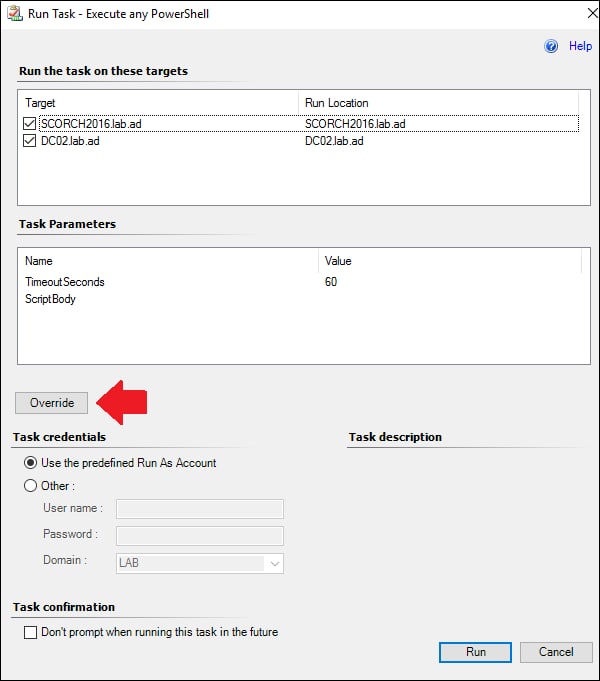Click the TimeoutSeconds value 60
This screenshot has width=600, height=681.
point(331,282)
